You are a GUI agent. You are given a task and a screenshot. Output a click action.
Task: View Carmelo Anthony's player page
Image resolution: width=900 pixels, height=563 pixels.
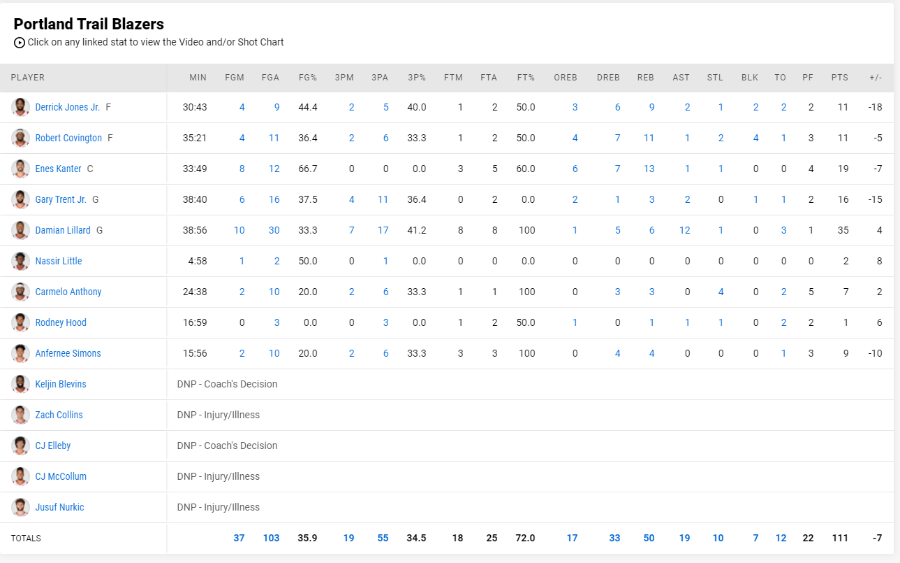pyautogui.click(x=68, y=292)
